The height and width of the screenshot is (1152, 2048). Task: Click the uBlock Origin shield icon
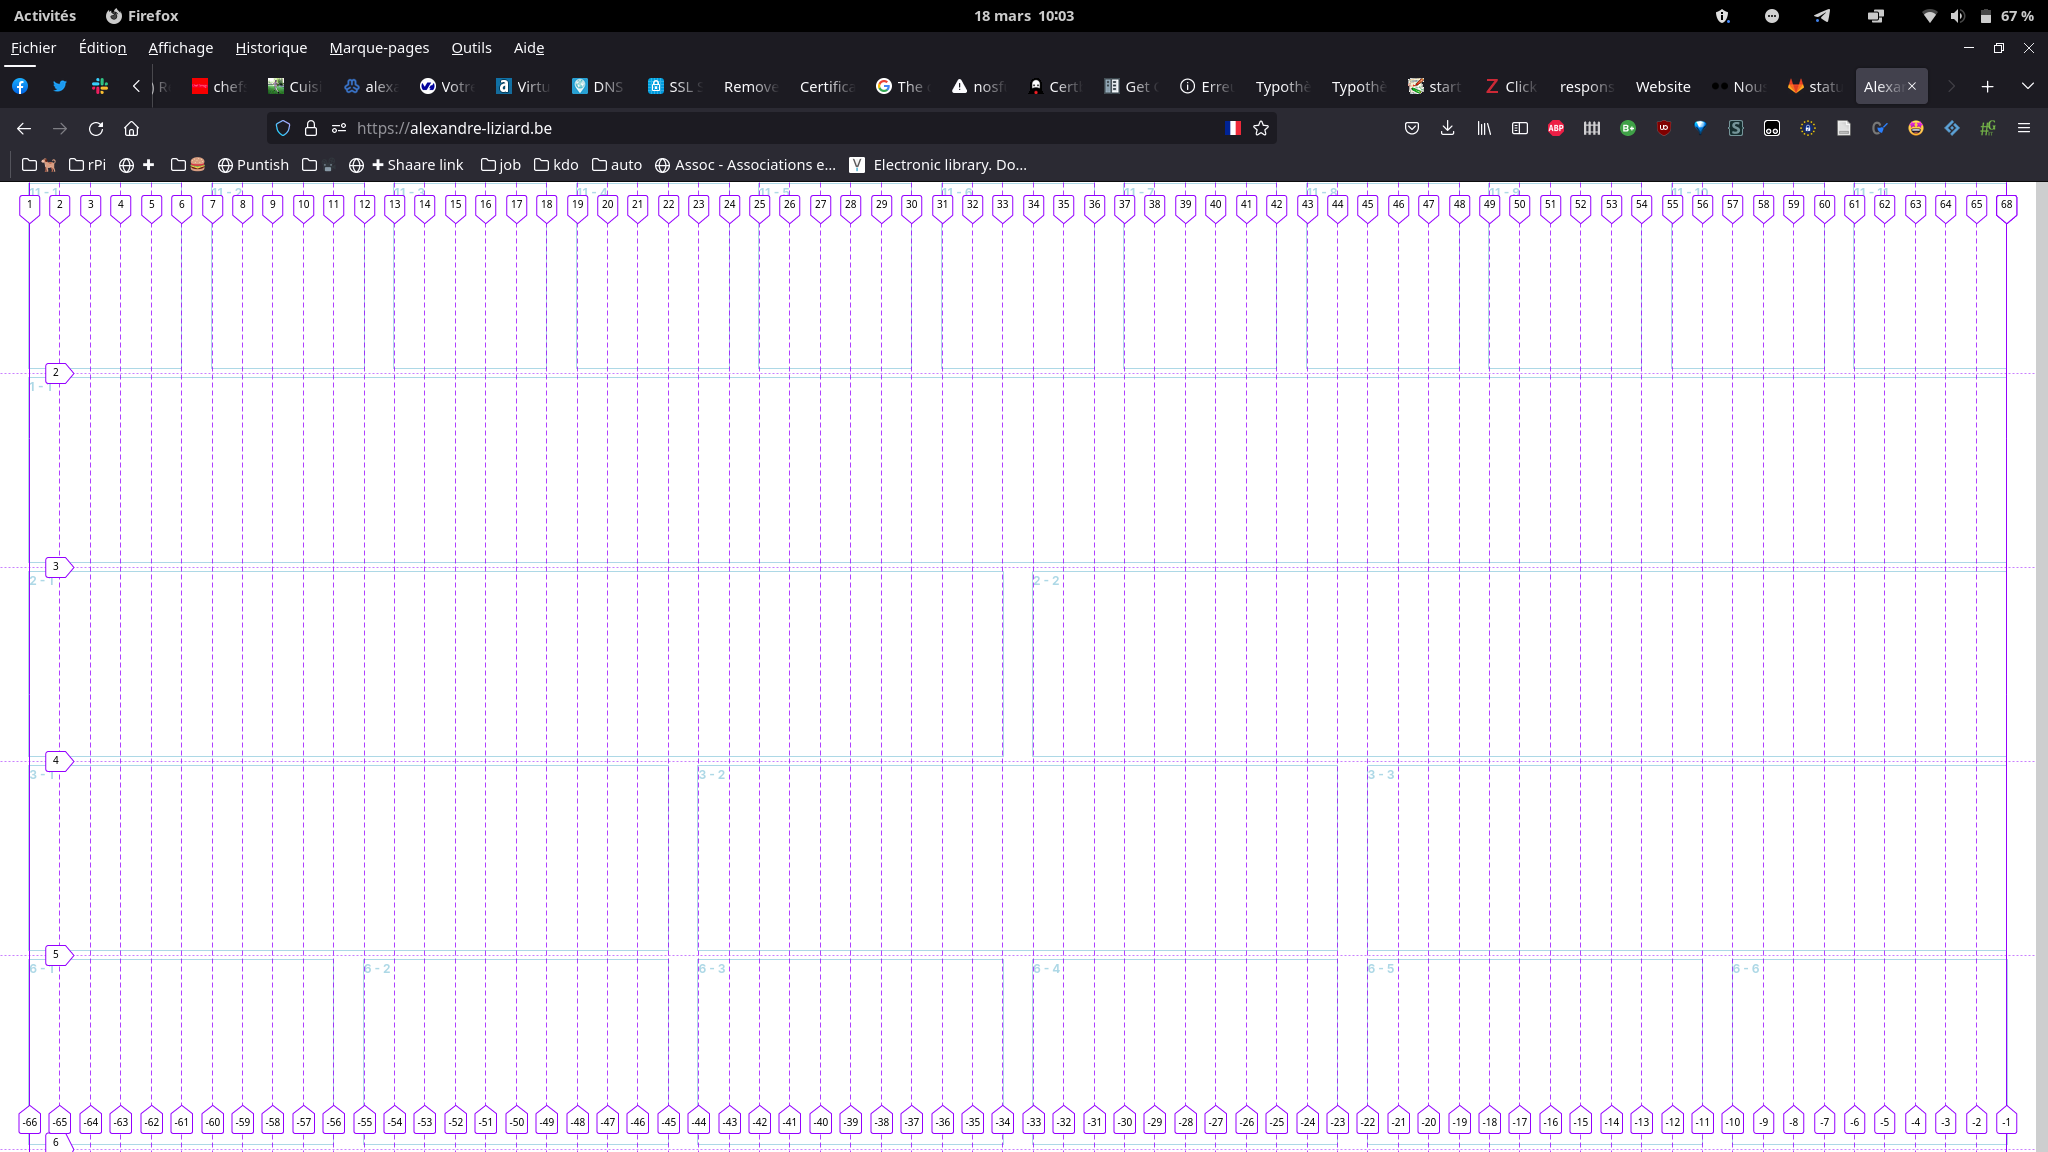(x=1664, y=128)
